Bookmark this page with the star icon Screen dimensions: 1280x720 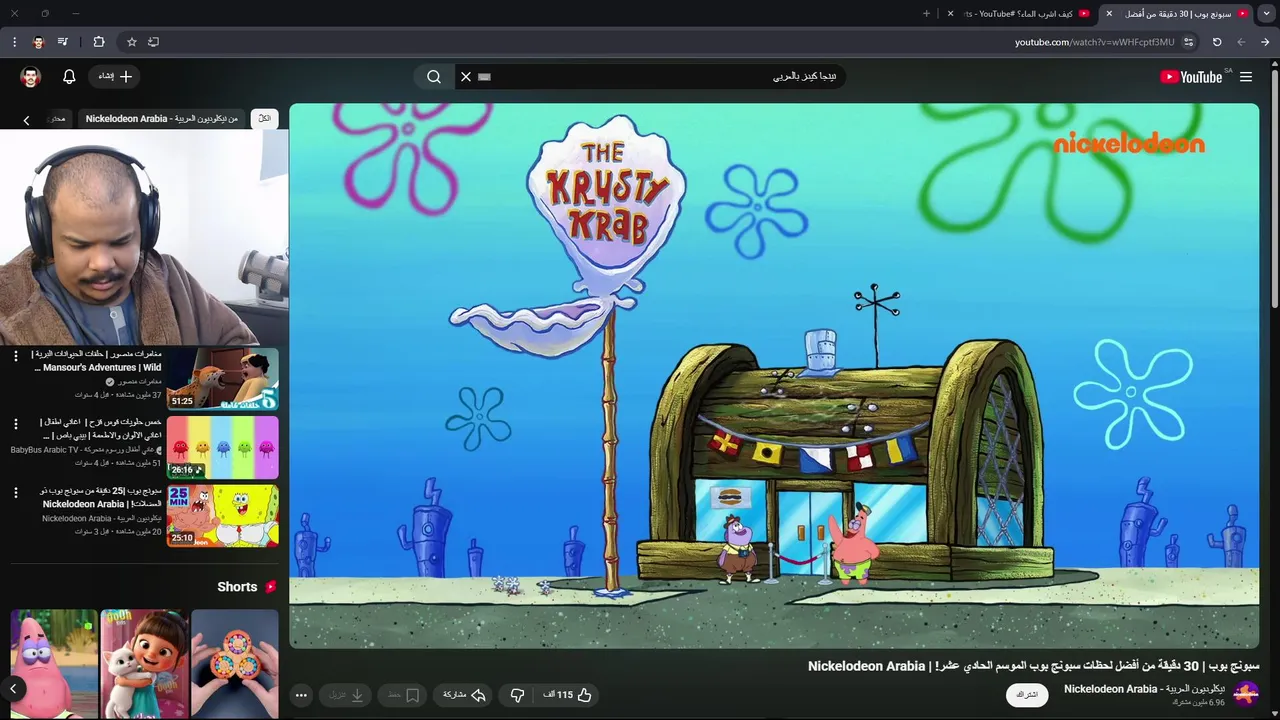point(131,42)
